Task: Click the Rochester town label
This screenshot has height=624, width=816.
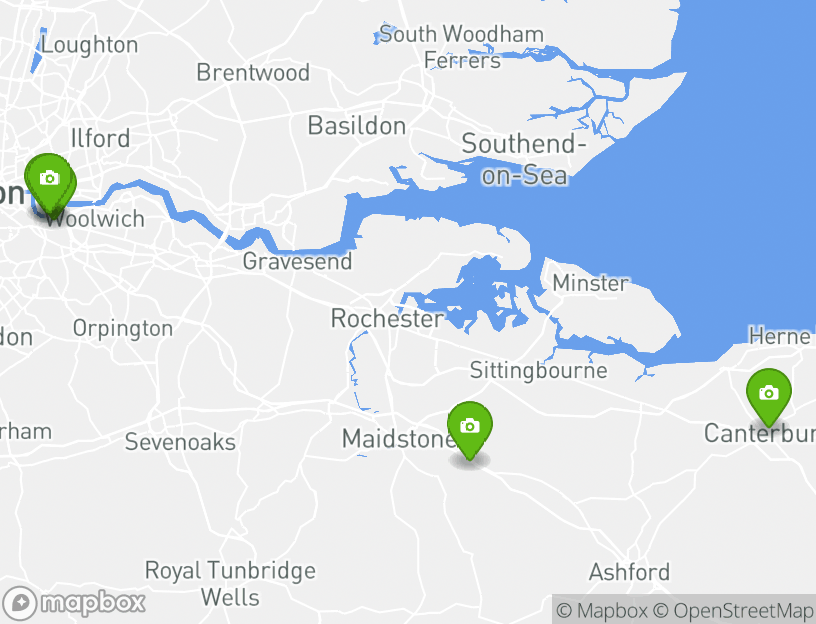Action: click(x=388, y=319)
